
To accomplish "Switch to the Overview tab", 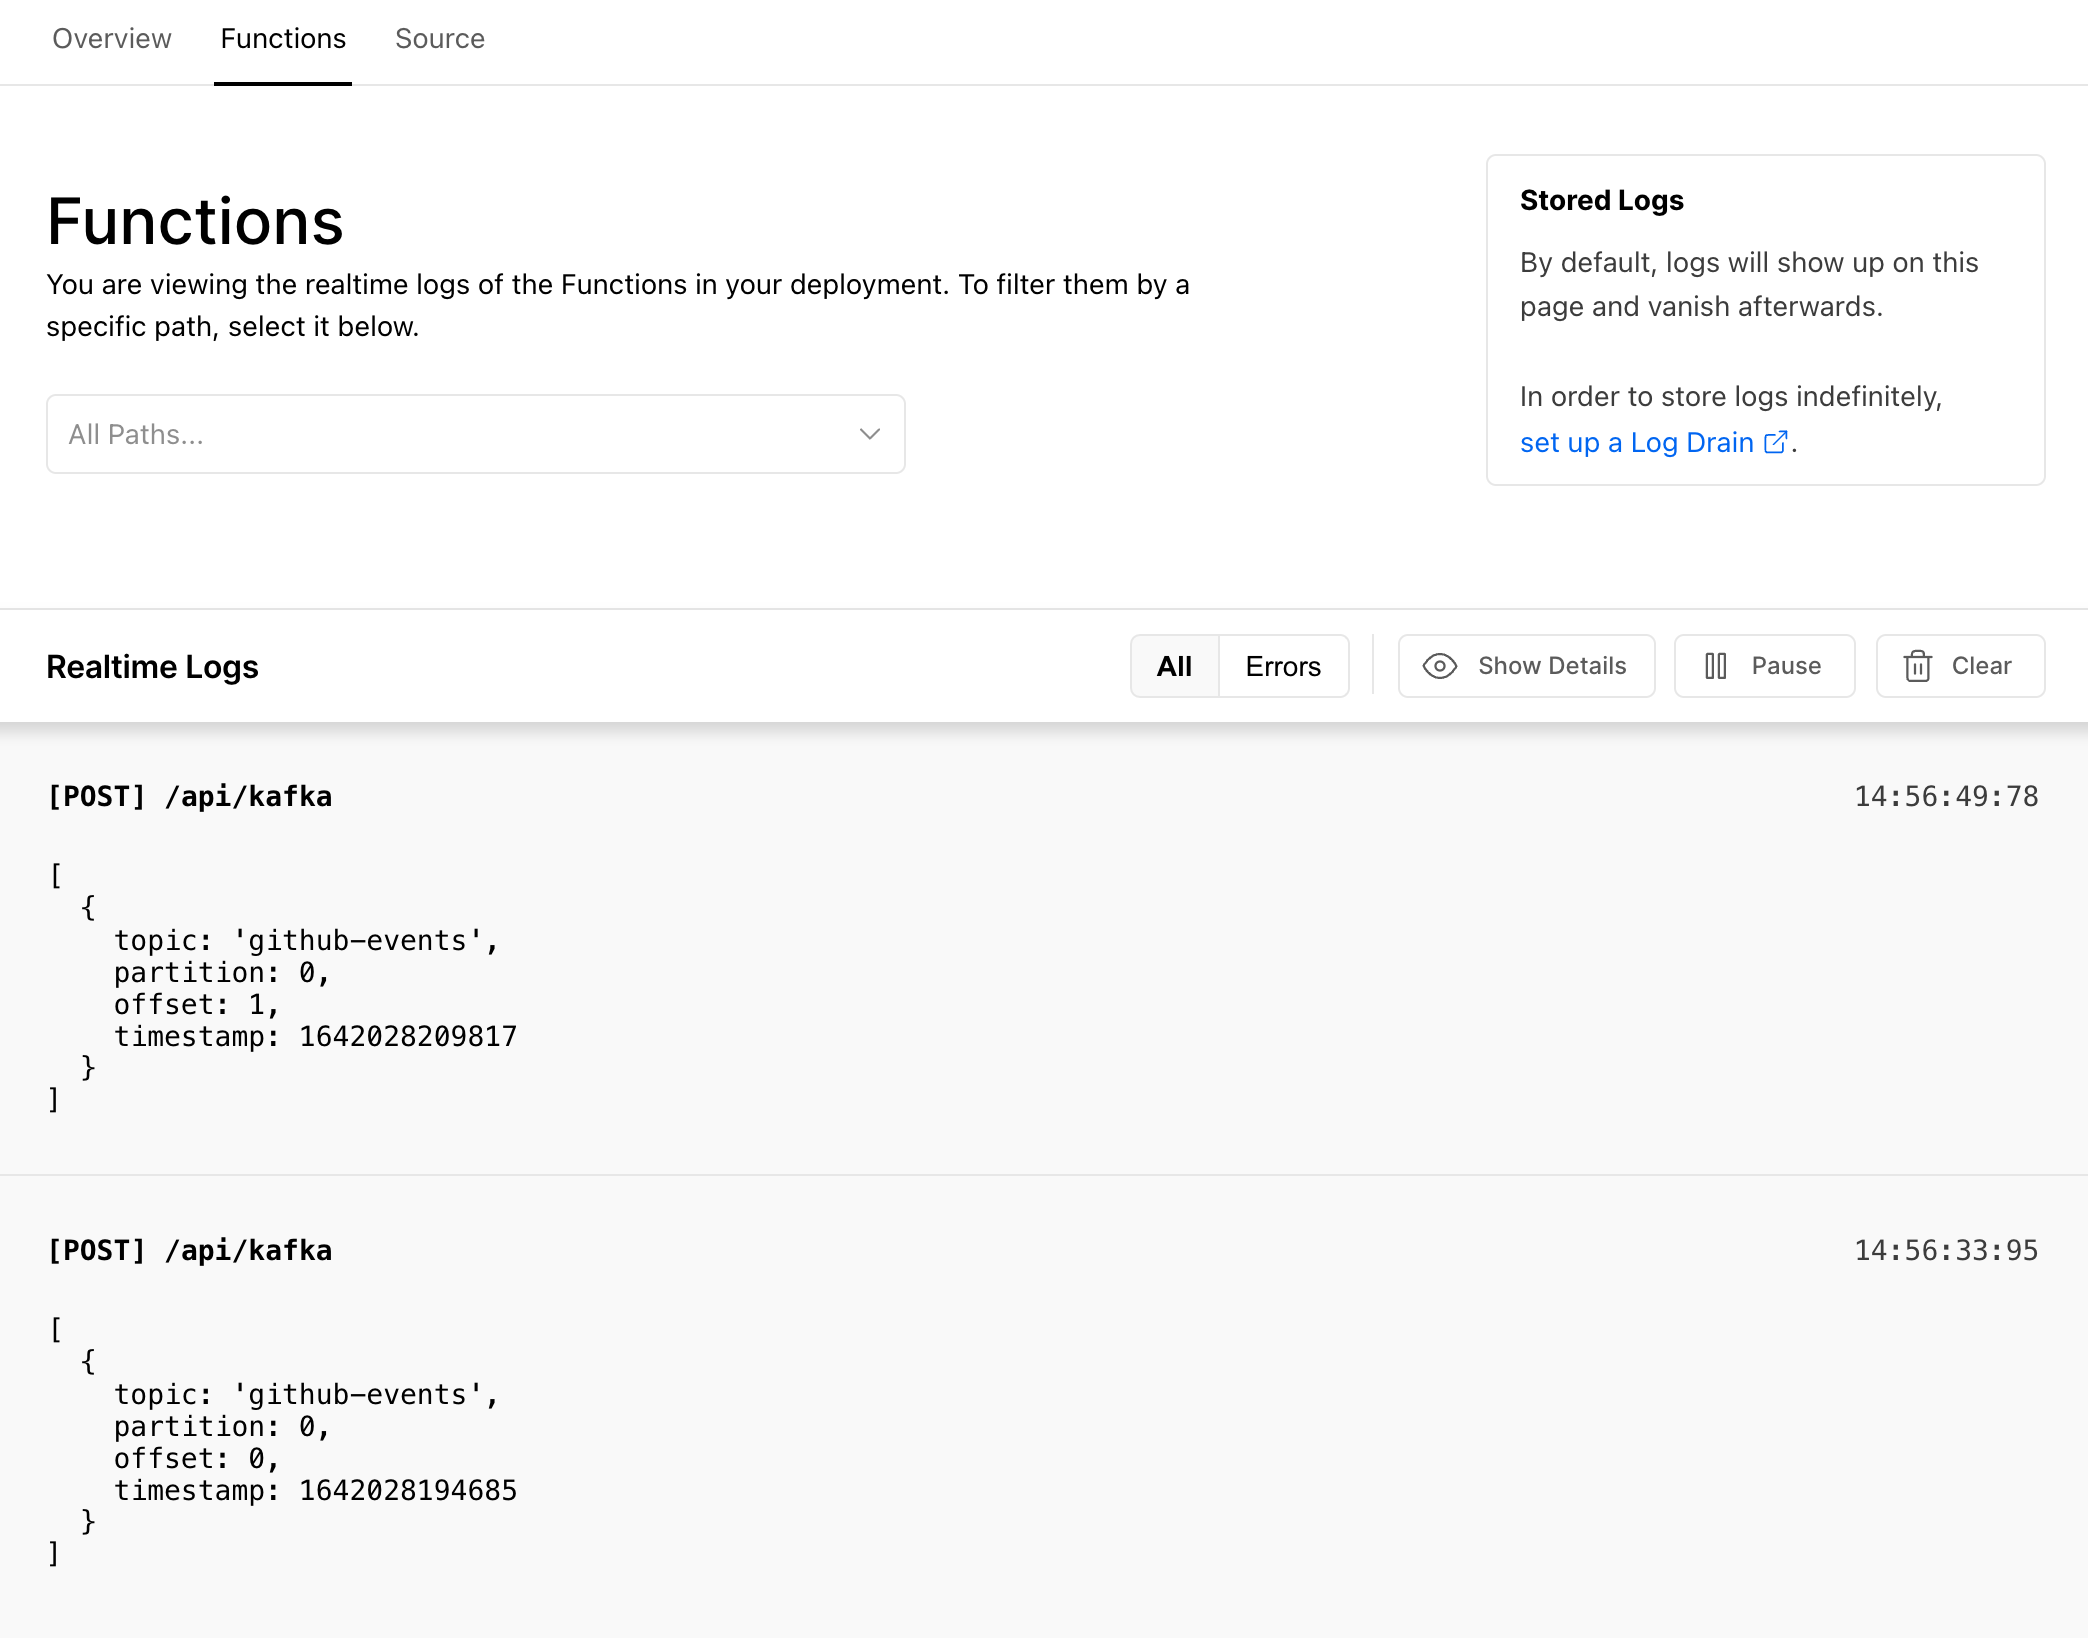I will tap(111, 39).
